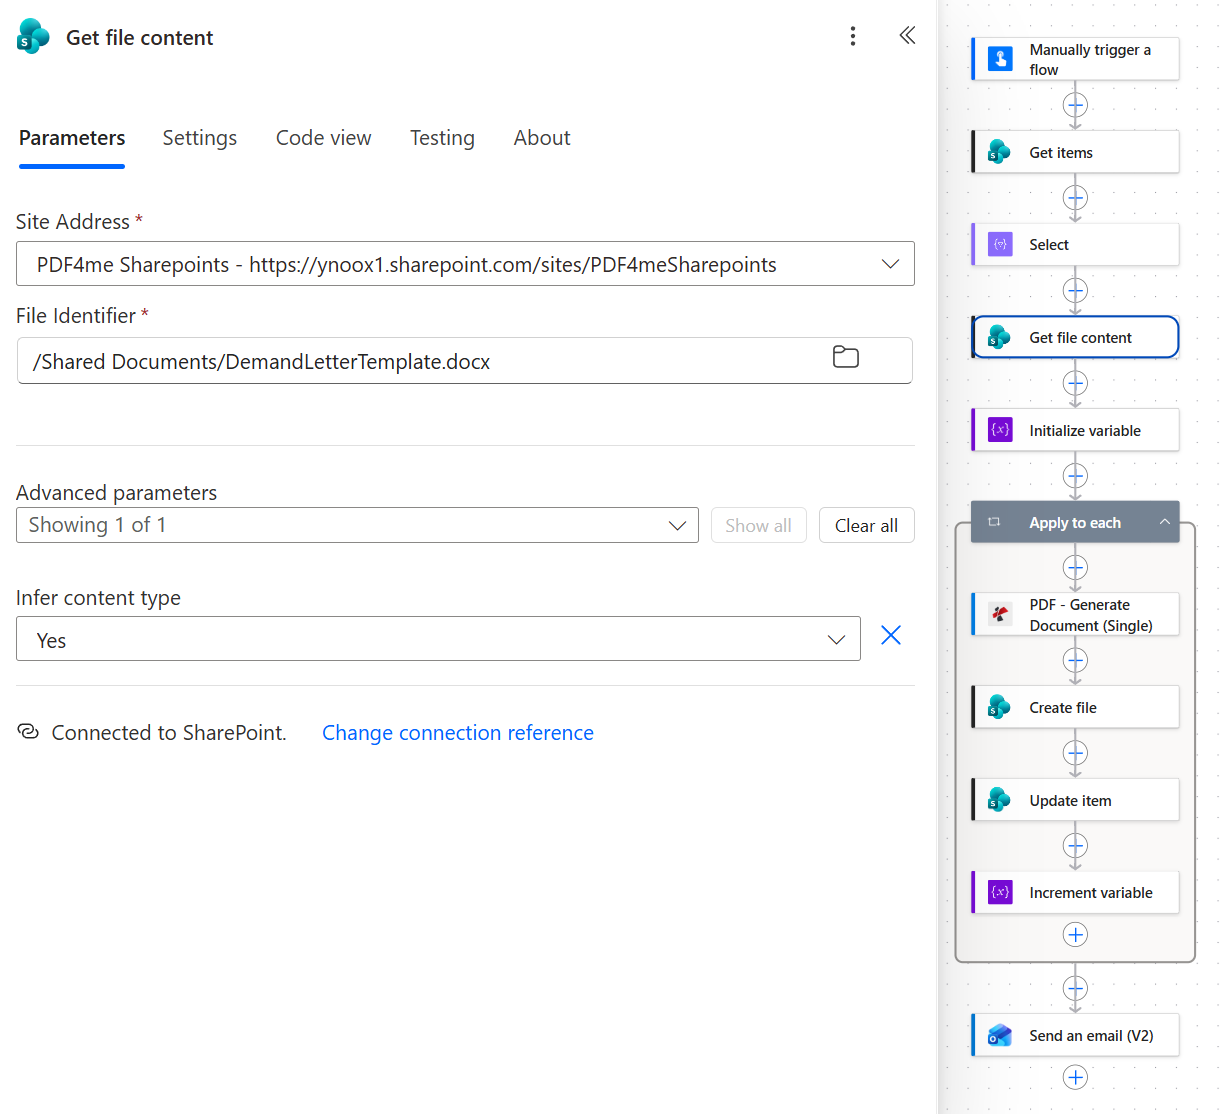Click the File Identifier input field
Screen dimensions: 1226x1114
pos(465,361)
